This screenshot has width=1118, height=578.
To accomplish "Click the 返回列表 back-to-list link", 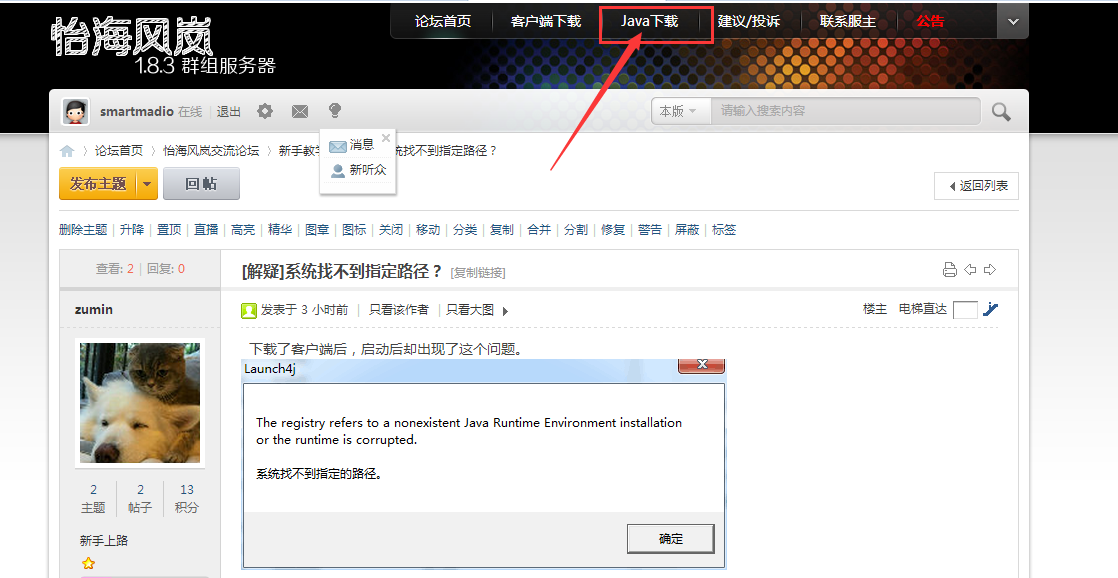I will [x=977, y=185].
